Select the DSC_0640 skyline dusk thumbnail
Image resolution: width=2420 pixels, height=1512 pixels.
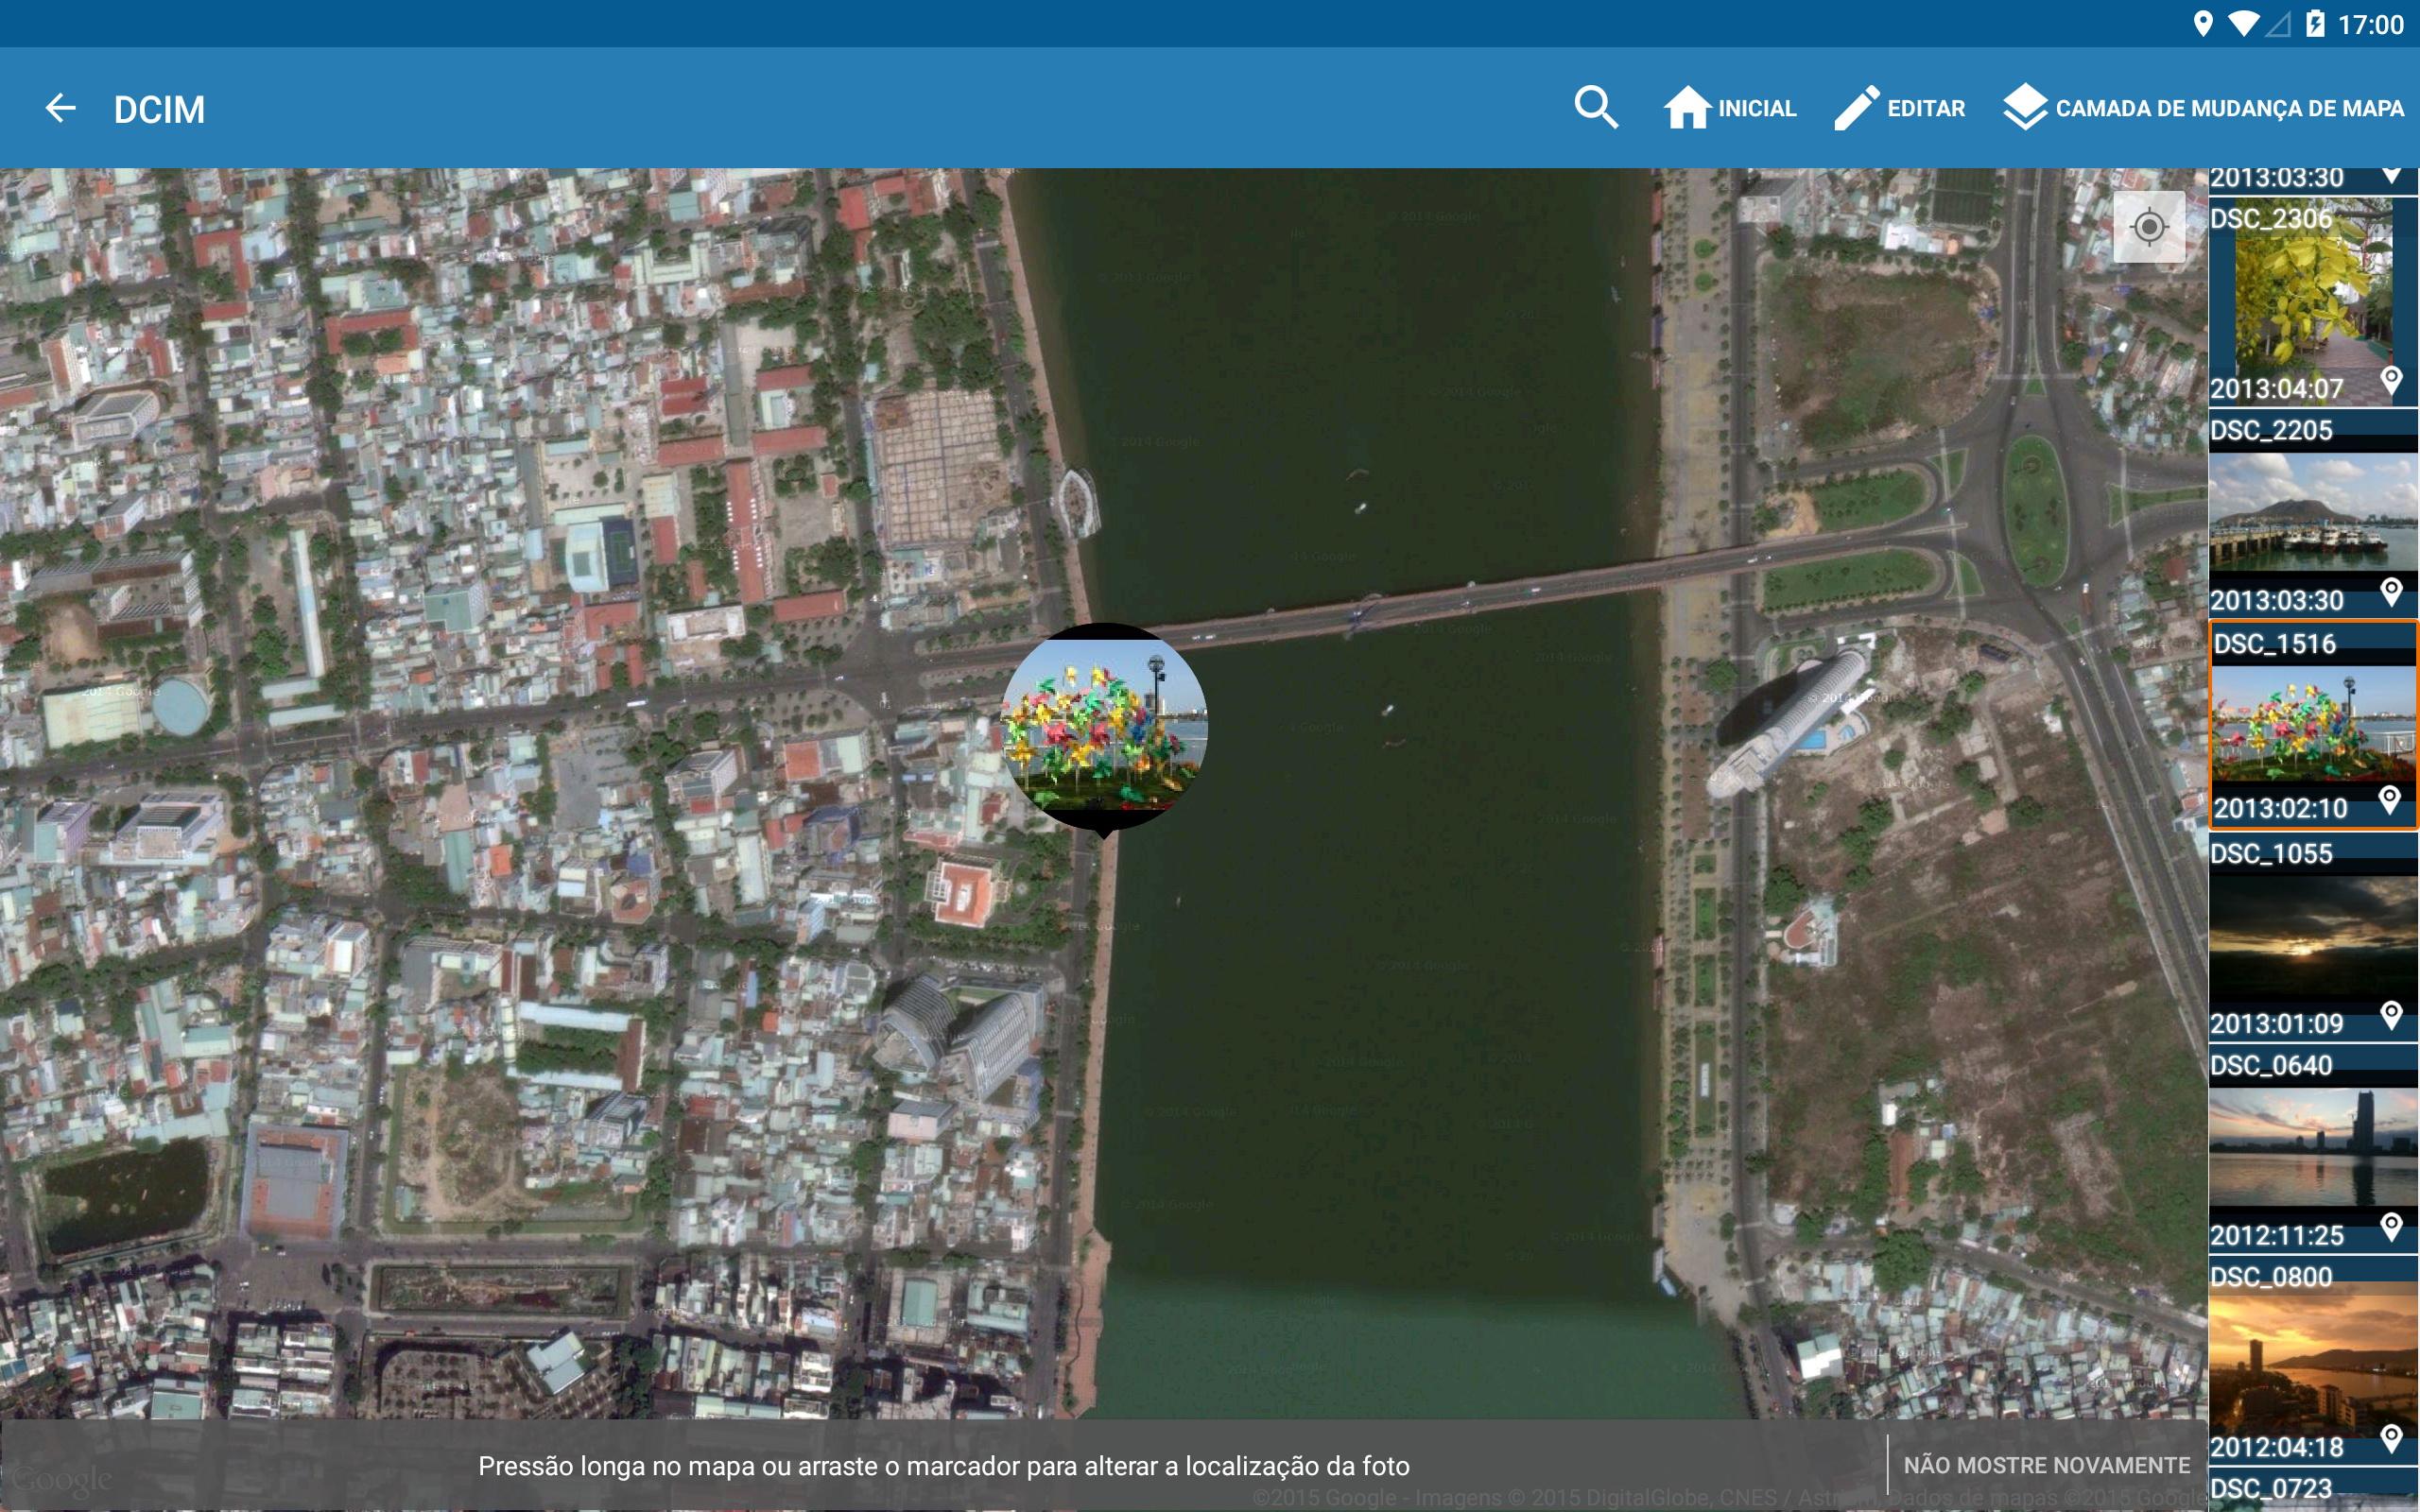(x=2313, y=1150)
